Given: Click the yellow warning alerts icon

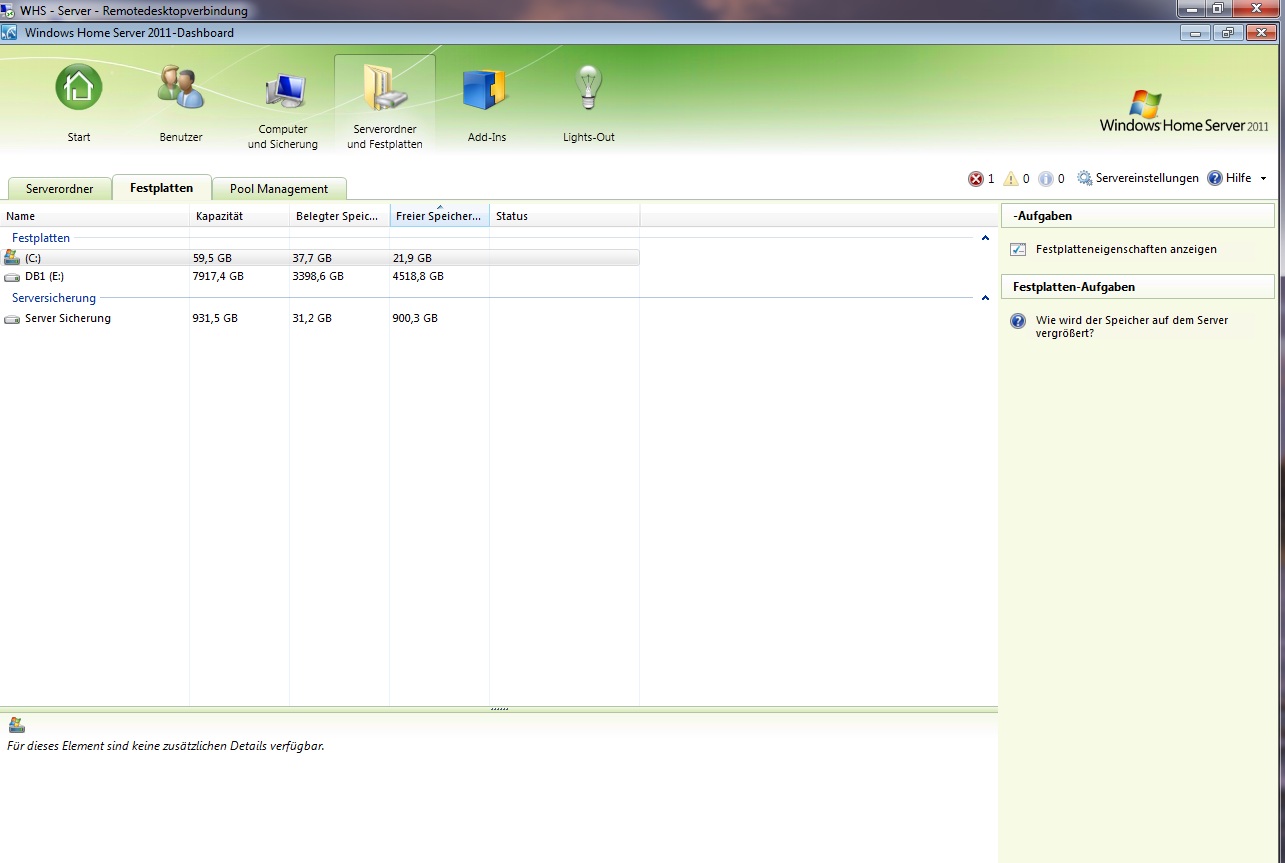Looking at the screenshot, I should pyautogui.click(x=1011, y=179).
